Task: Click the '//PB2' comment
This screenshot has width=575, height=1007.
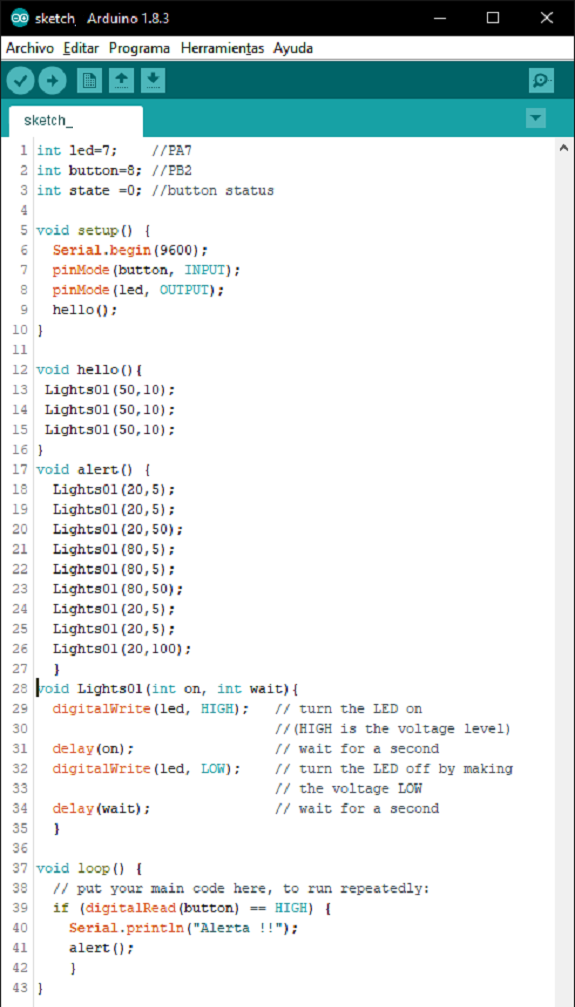Action: [x=172, y=171]
